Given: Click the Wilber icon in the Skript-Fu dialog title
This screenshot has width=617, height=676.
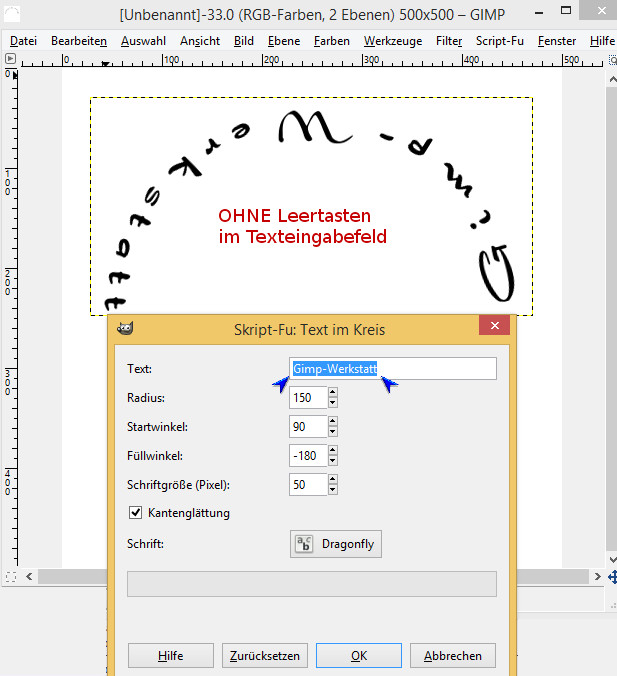Looking at the screenshot, I should point(125,329).
